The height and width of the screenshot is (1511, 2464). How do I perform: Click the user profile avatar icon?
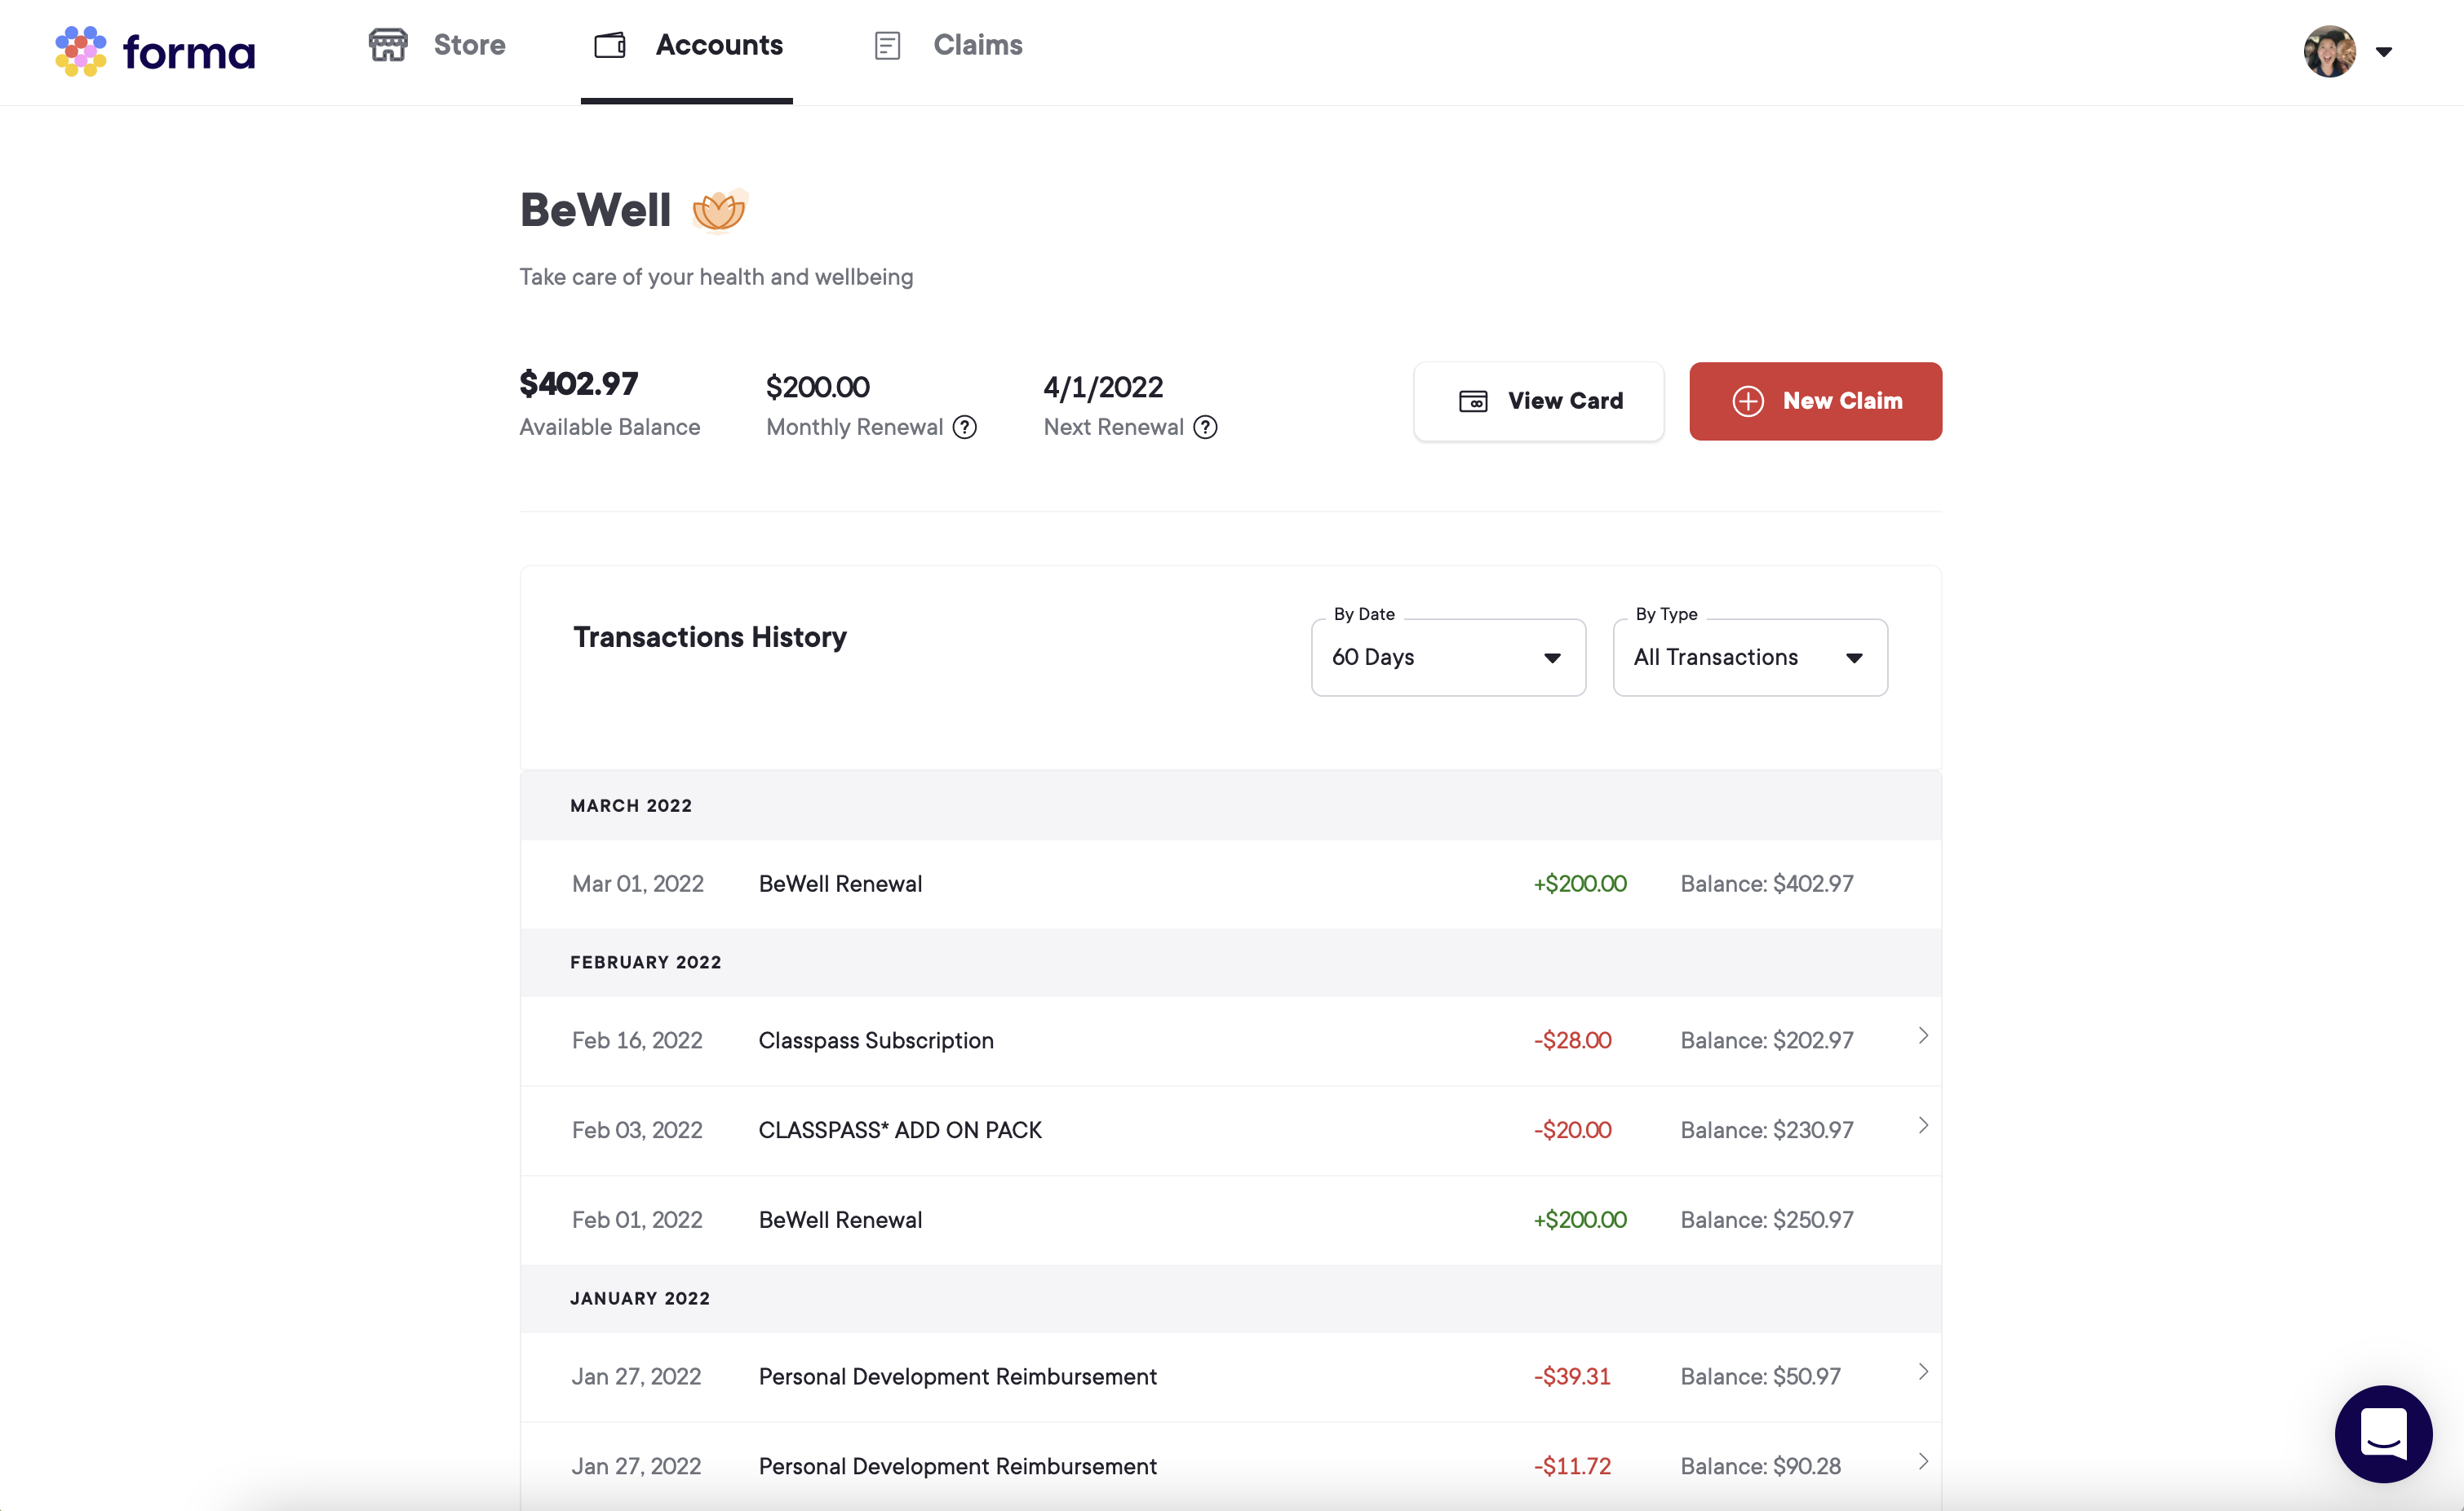(2329, 47)
